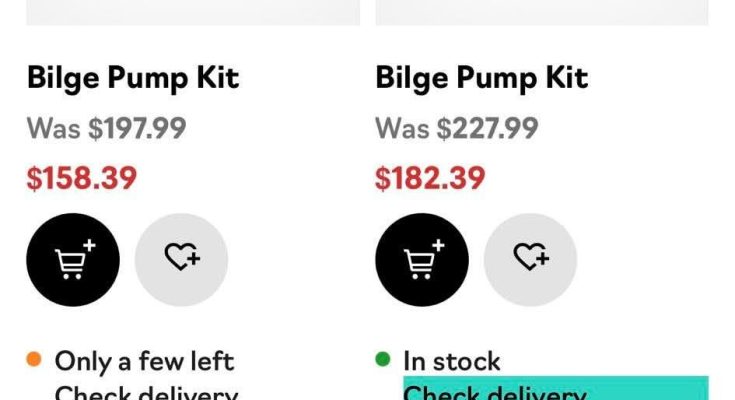This screenshot has height=400, width=735.
Task: Save the $158.39 kit to wishlist
Action: point(181,260)
